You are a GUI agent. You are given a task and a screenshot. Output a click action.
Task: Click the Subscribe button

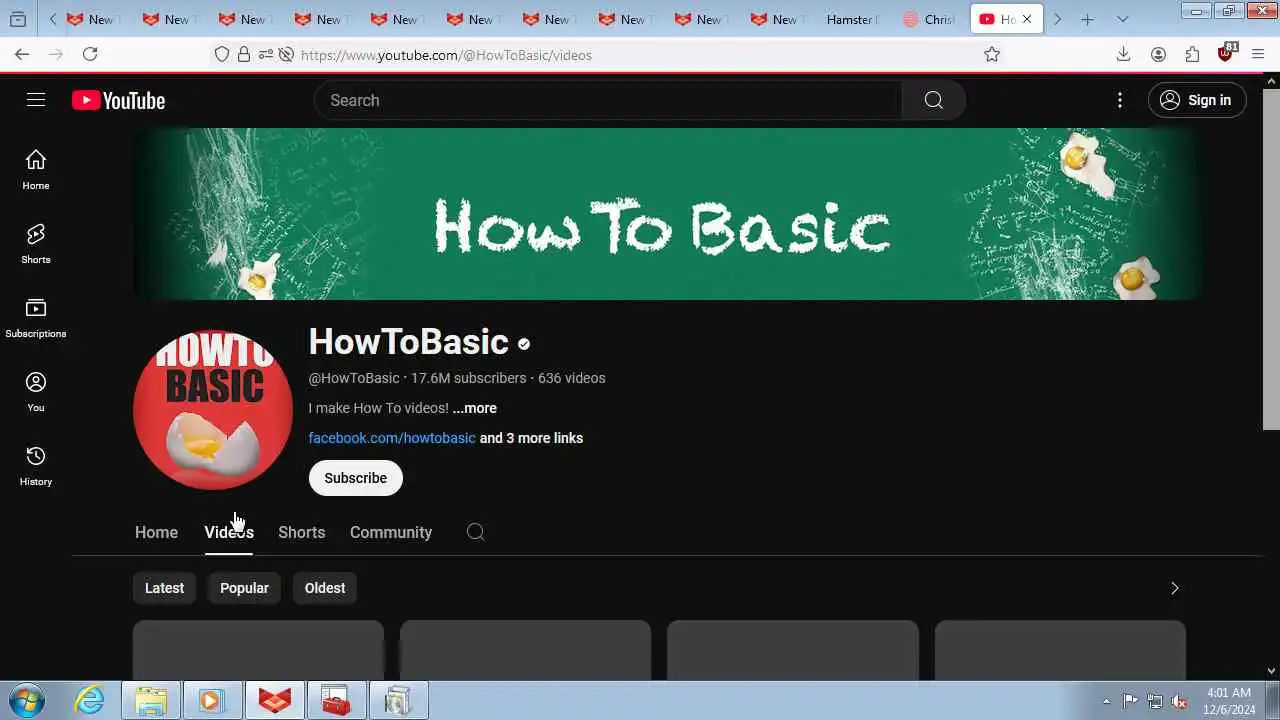point(355,478)
